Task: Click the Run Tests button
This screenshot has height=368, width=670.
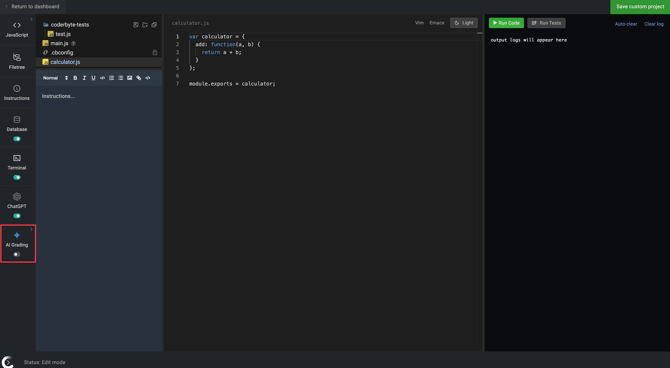Action: [547, 23]
